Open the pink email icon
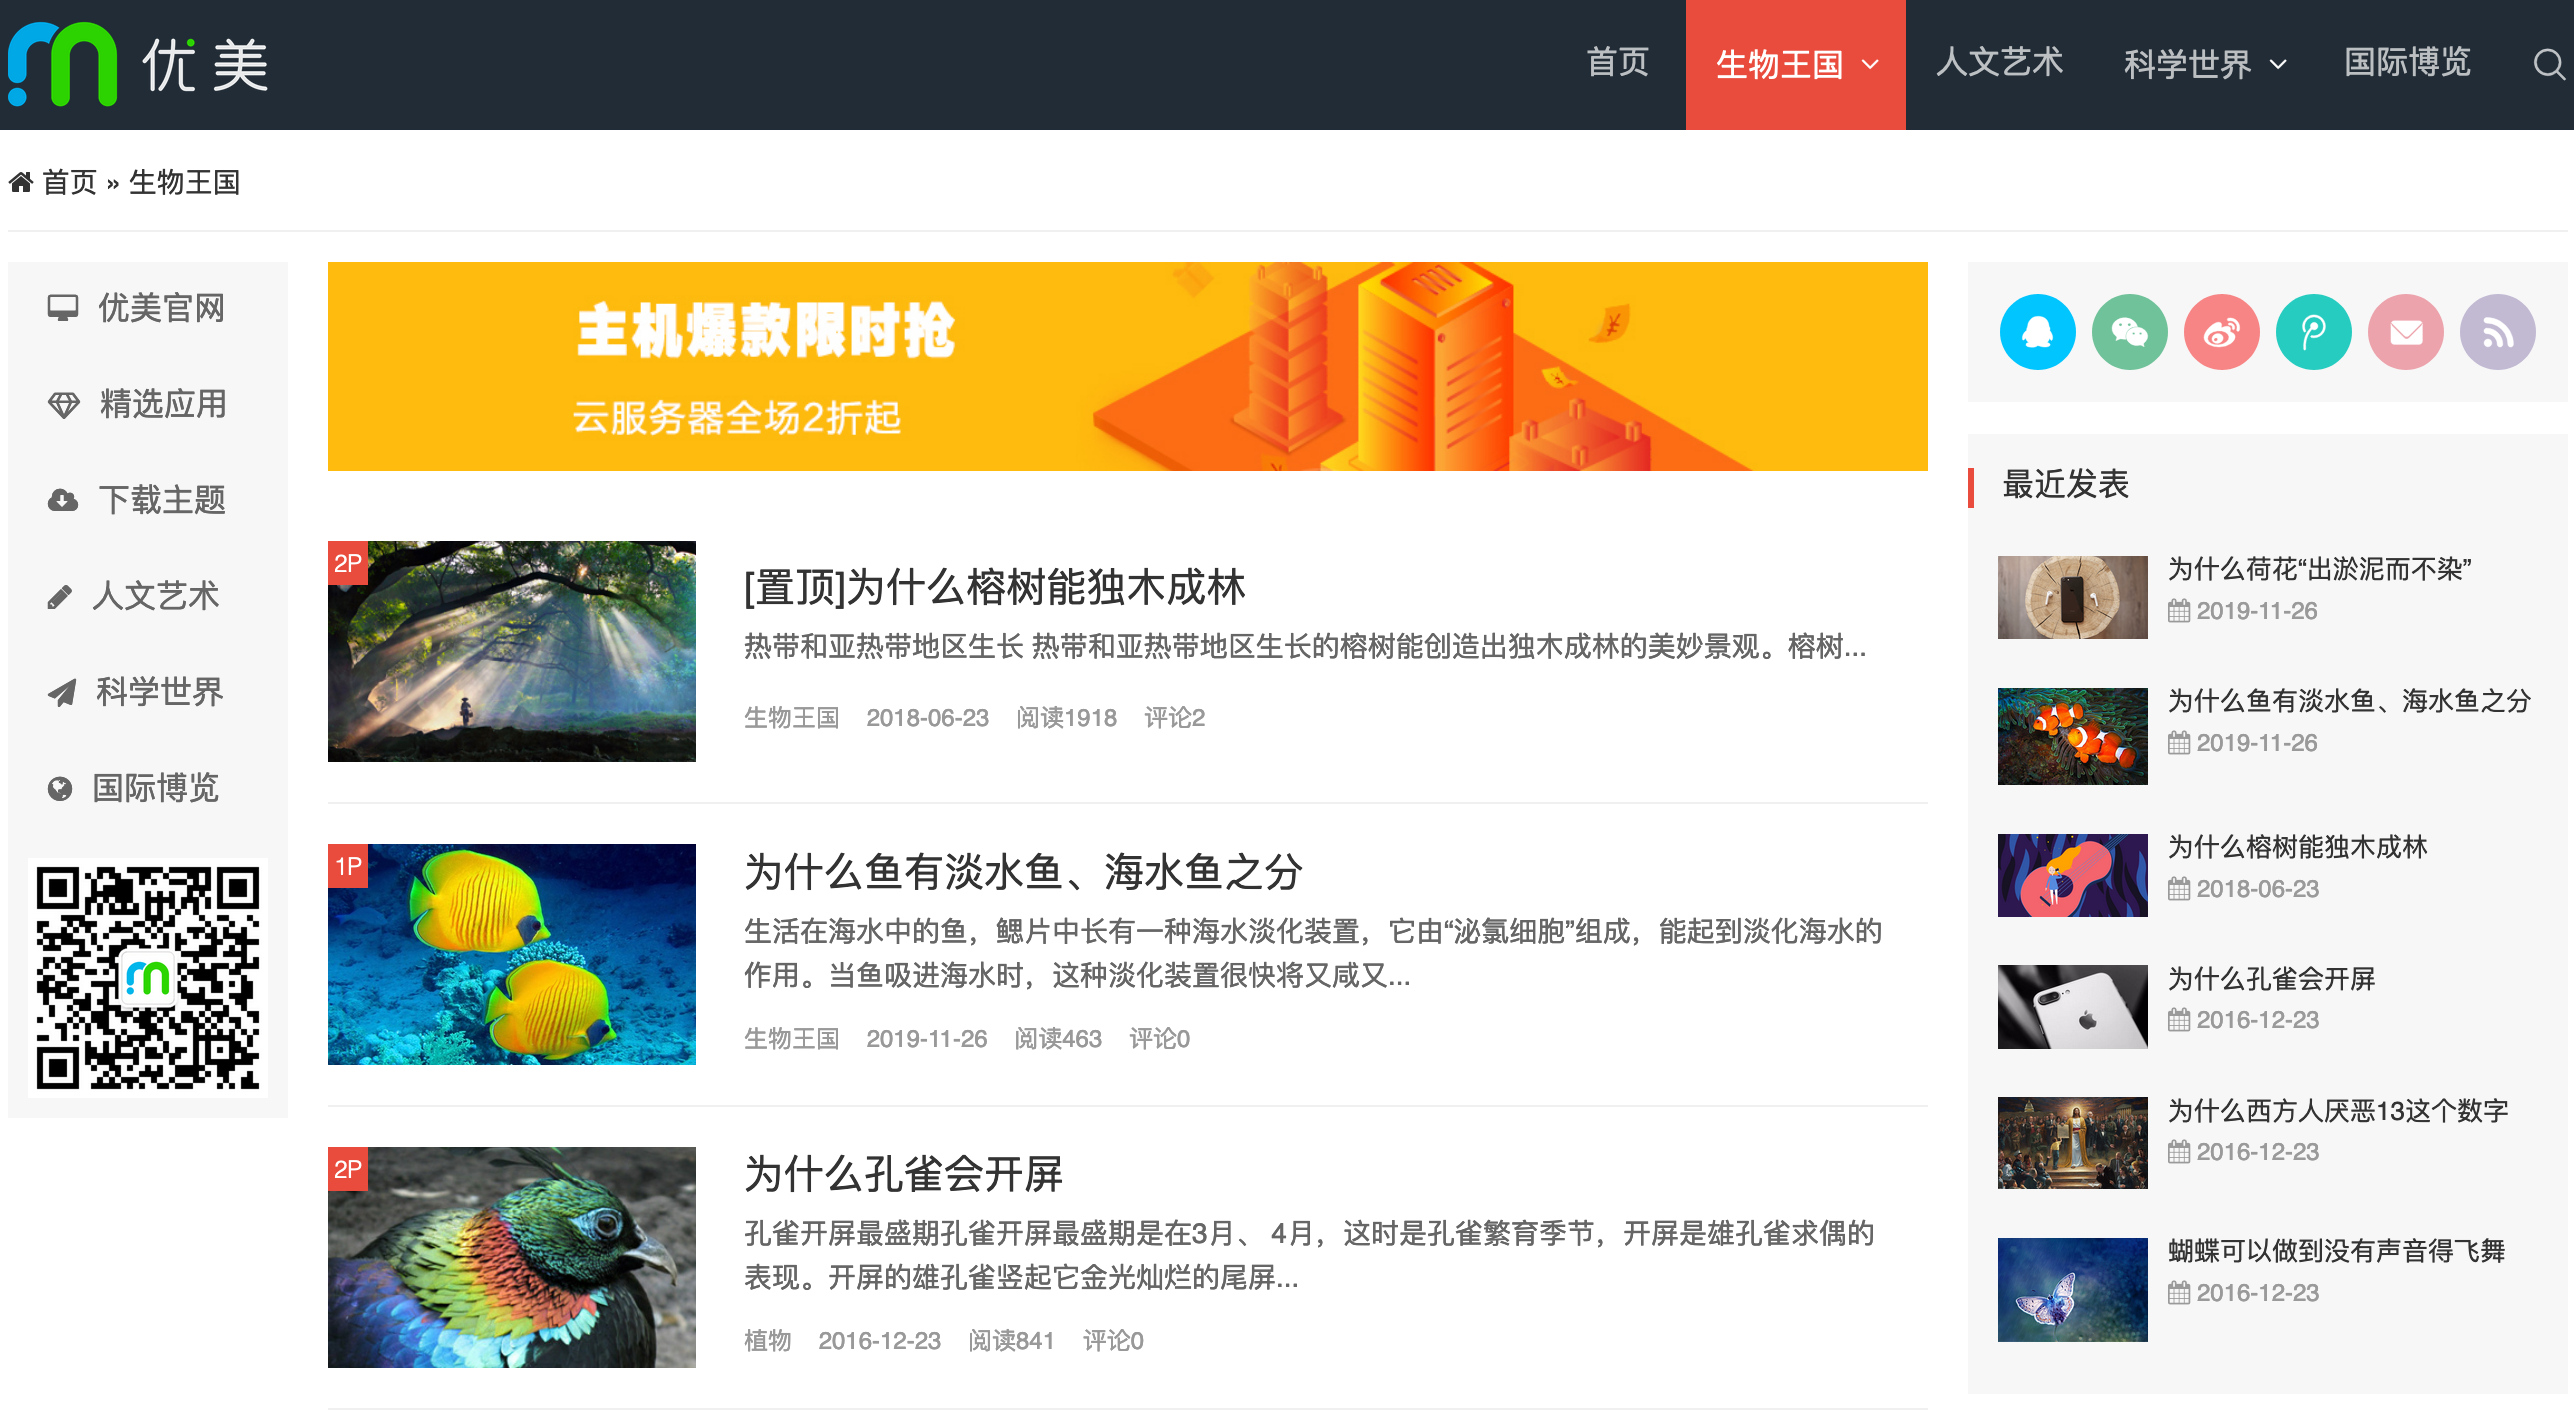Screen dimensions: 2574x1424 pyautogui.click(x=2405, y=332)
